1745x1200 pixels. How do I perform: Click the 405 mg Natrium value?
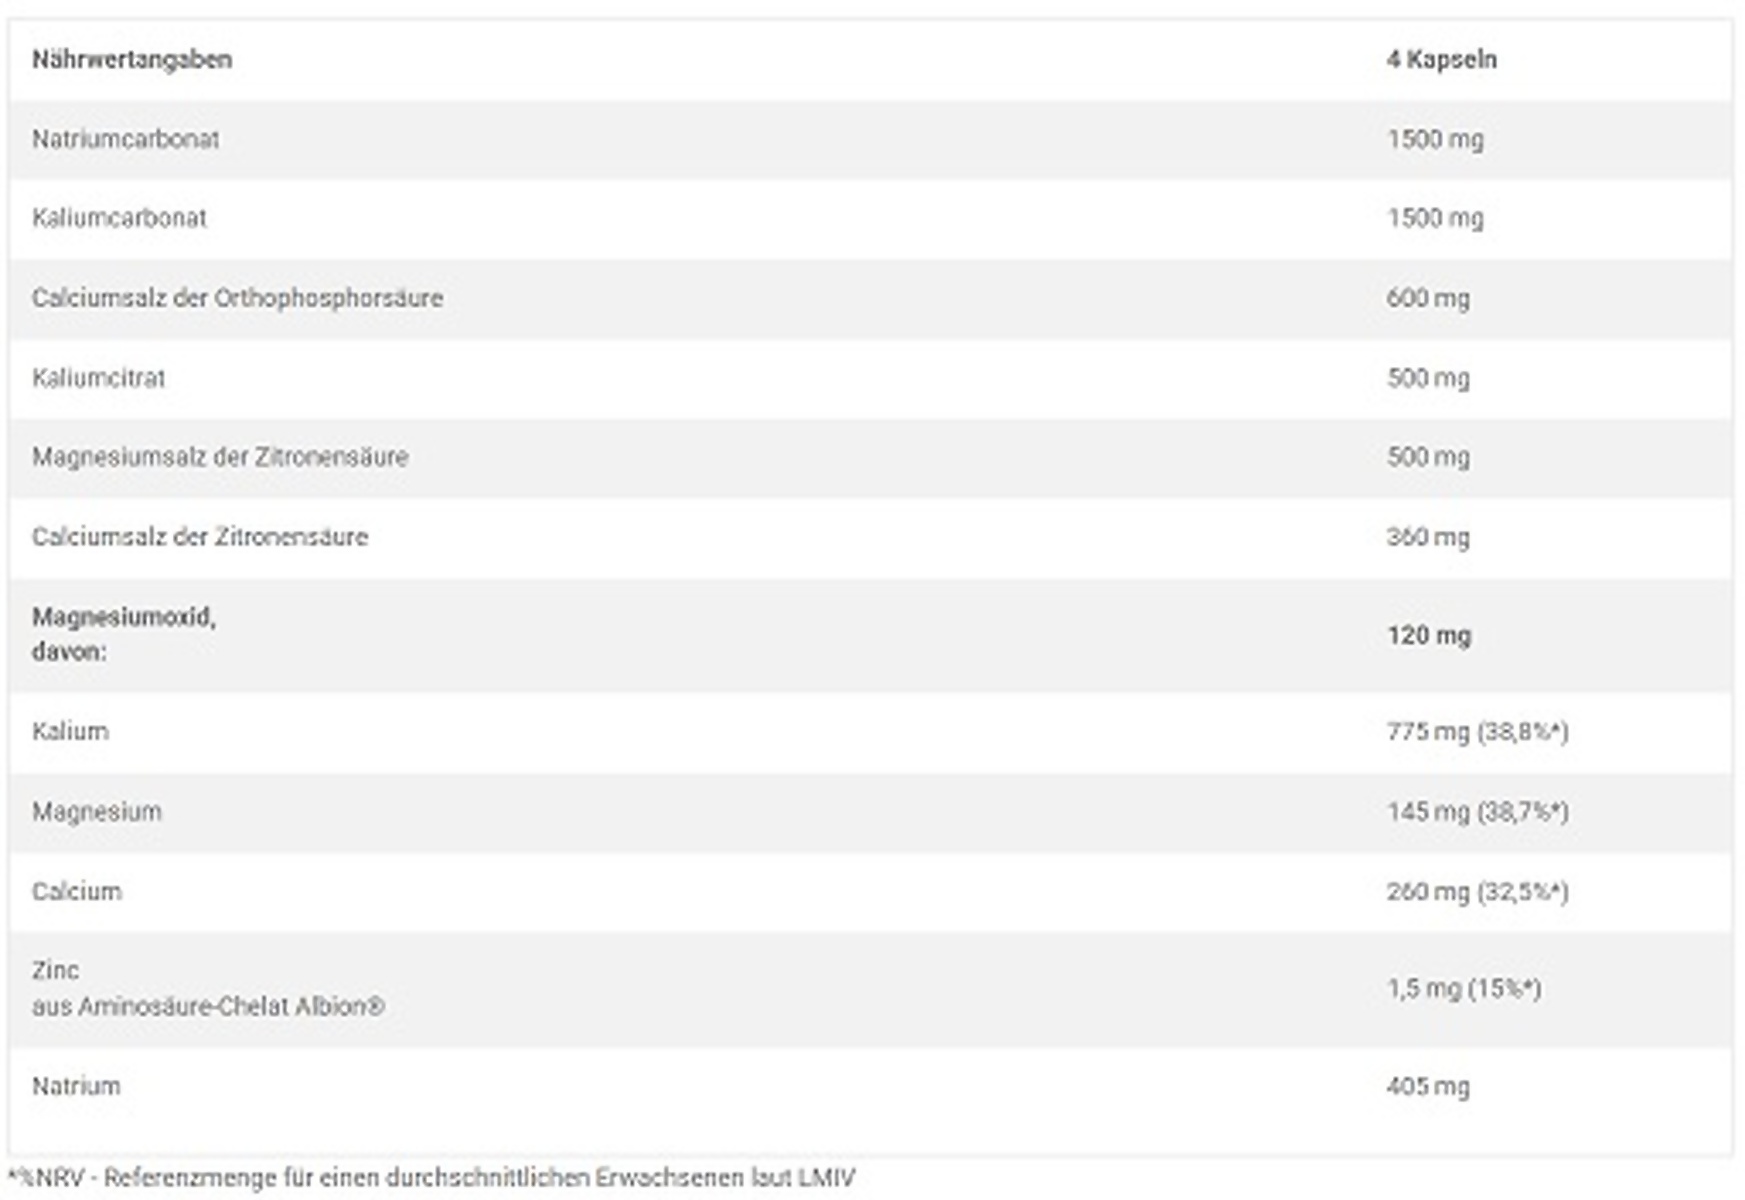click(1427, 1086)
